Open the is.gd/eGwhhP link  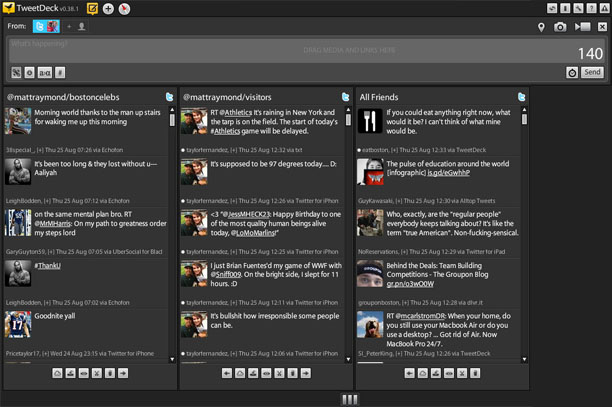point(449,173)
